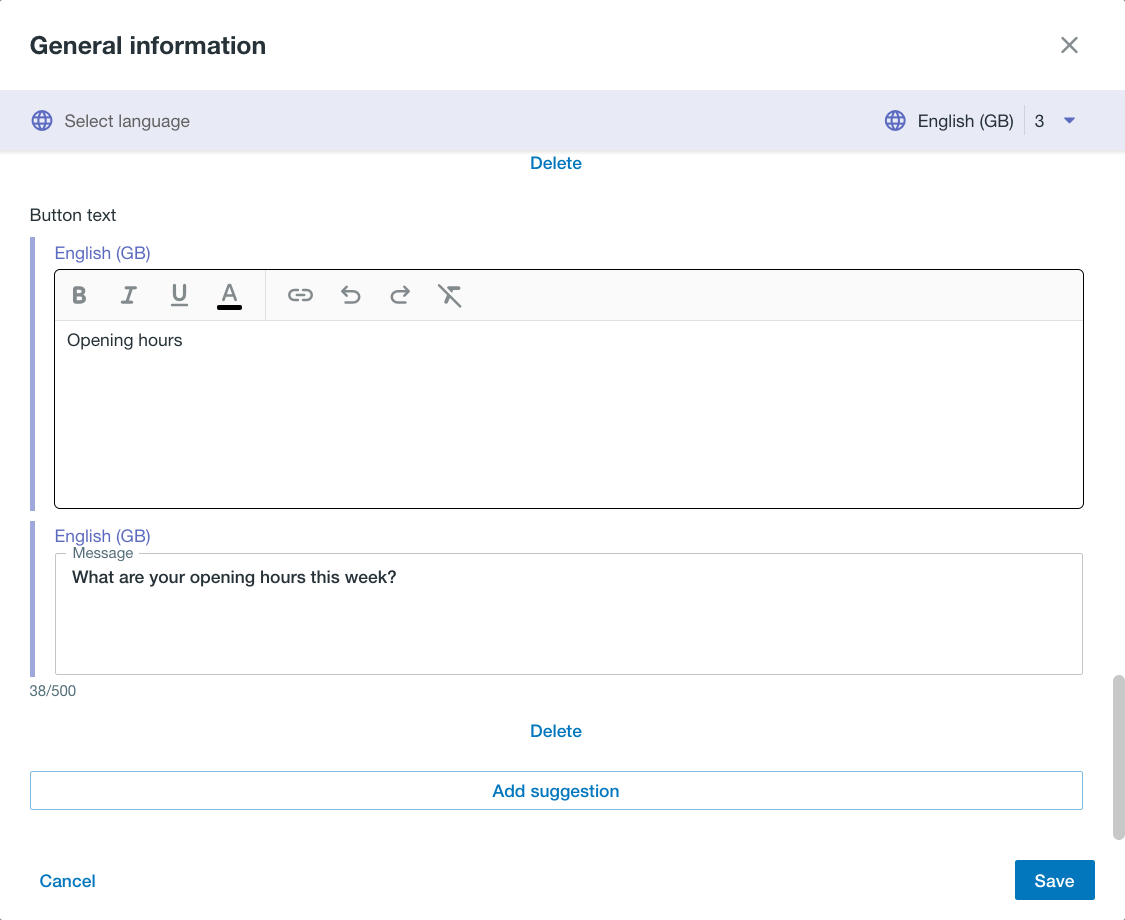The width and height of the screenshot is (1125, 920).
Task: Click the English (GB) label above the toolbar
Action: [x=103, y=253]
